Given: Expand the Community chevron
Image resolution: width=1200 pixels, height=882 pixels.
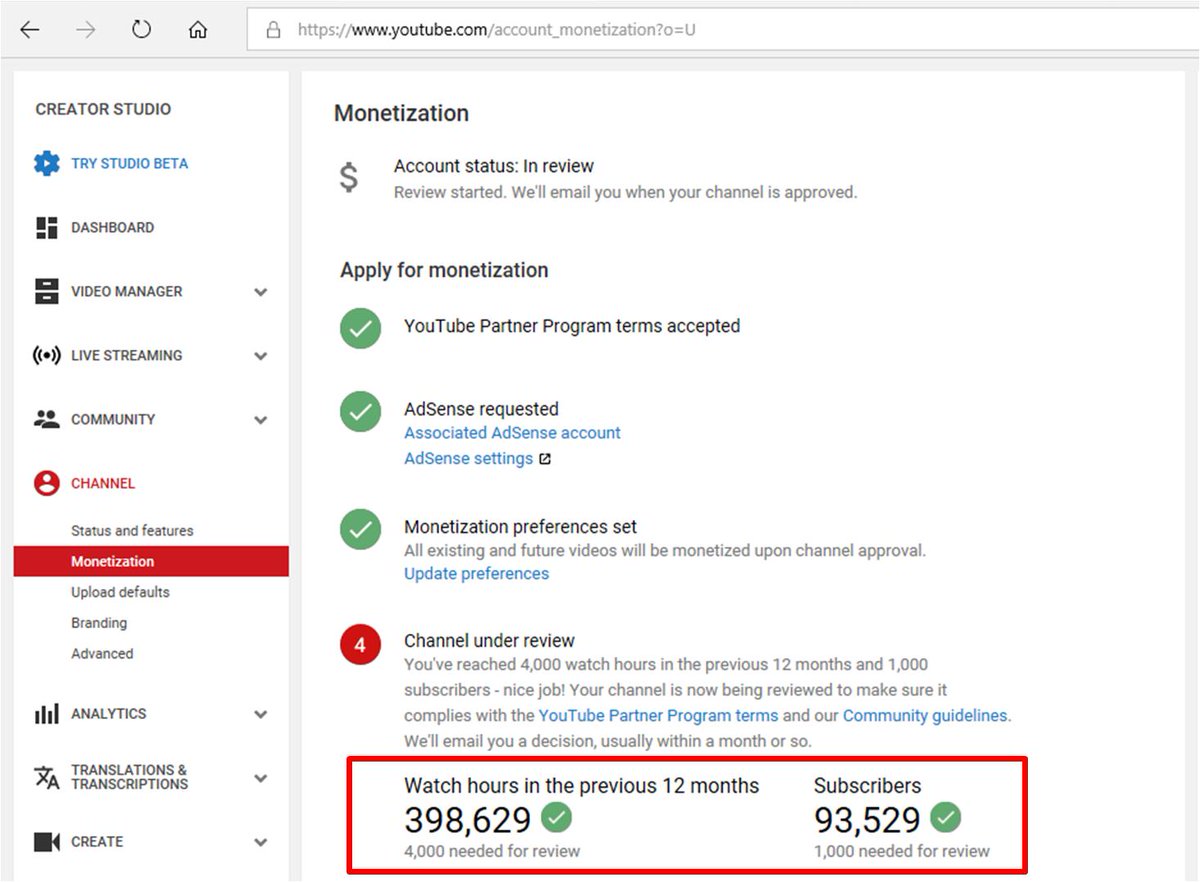Looking at the screenshot, I should tap(261, 420).
